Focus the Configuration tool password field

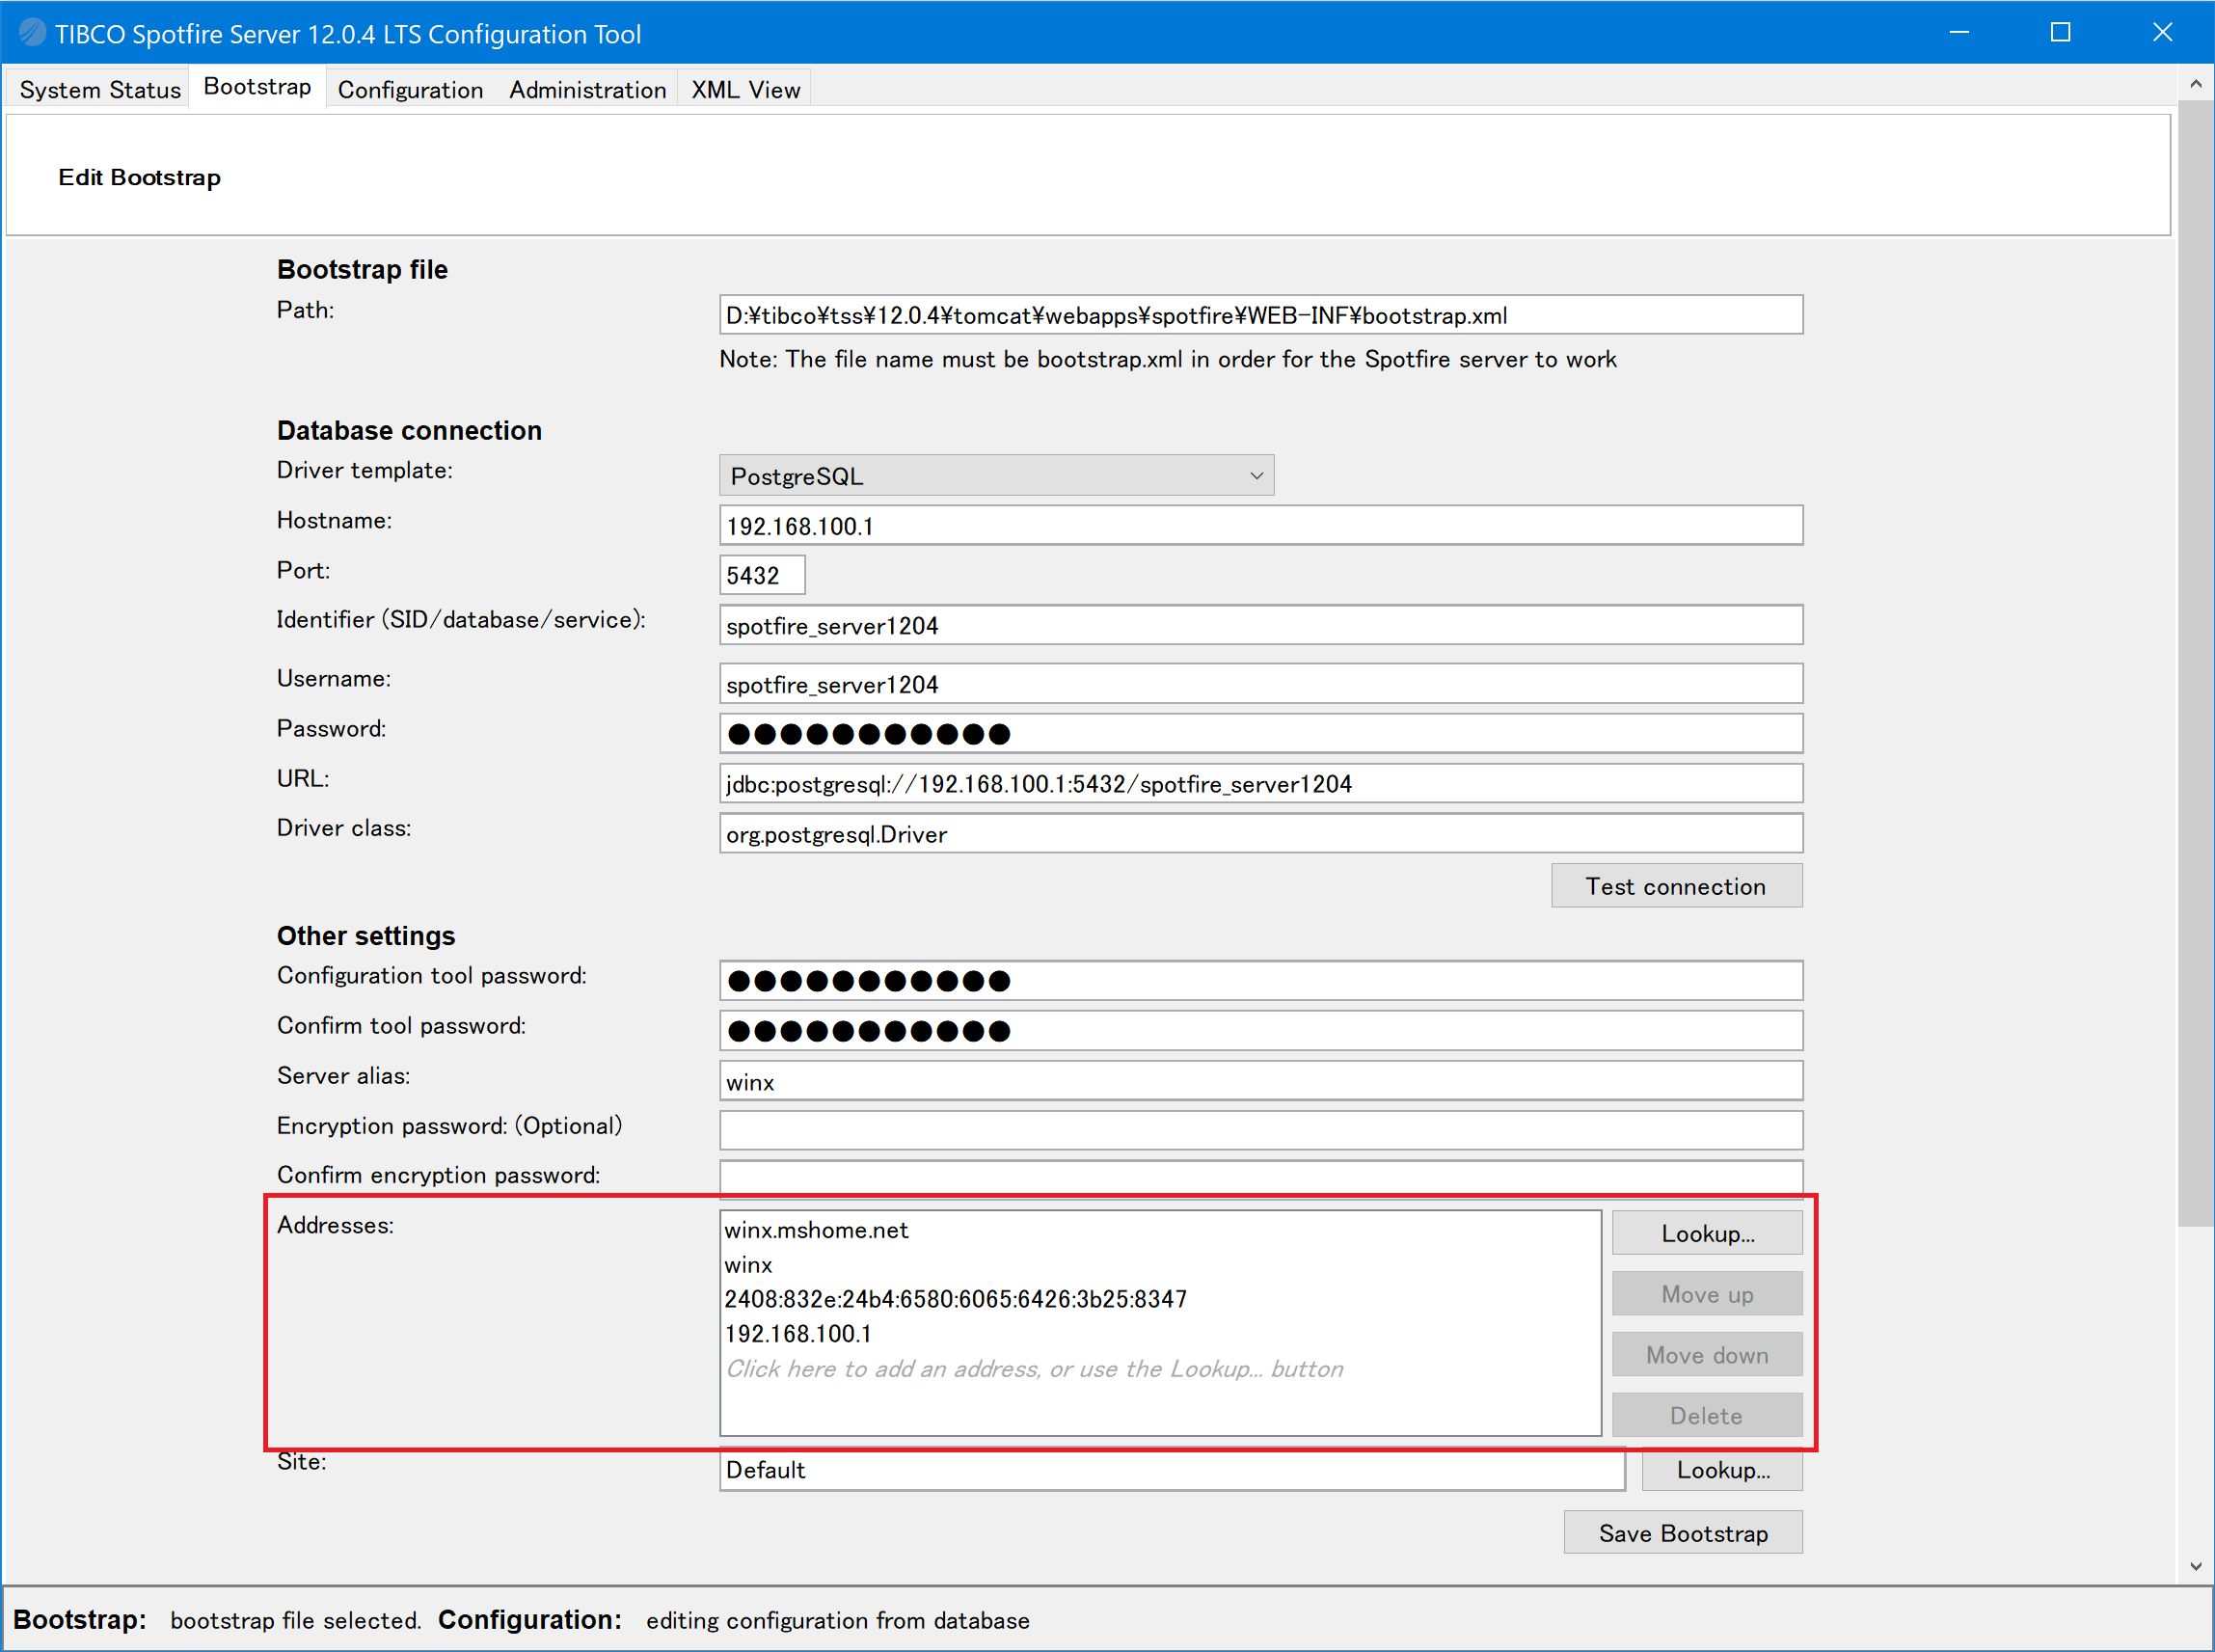[x=1260, y=980]
